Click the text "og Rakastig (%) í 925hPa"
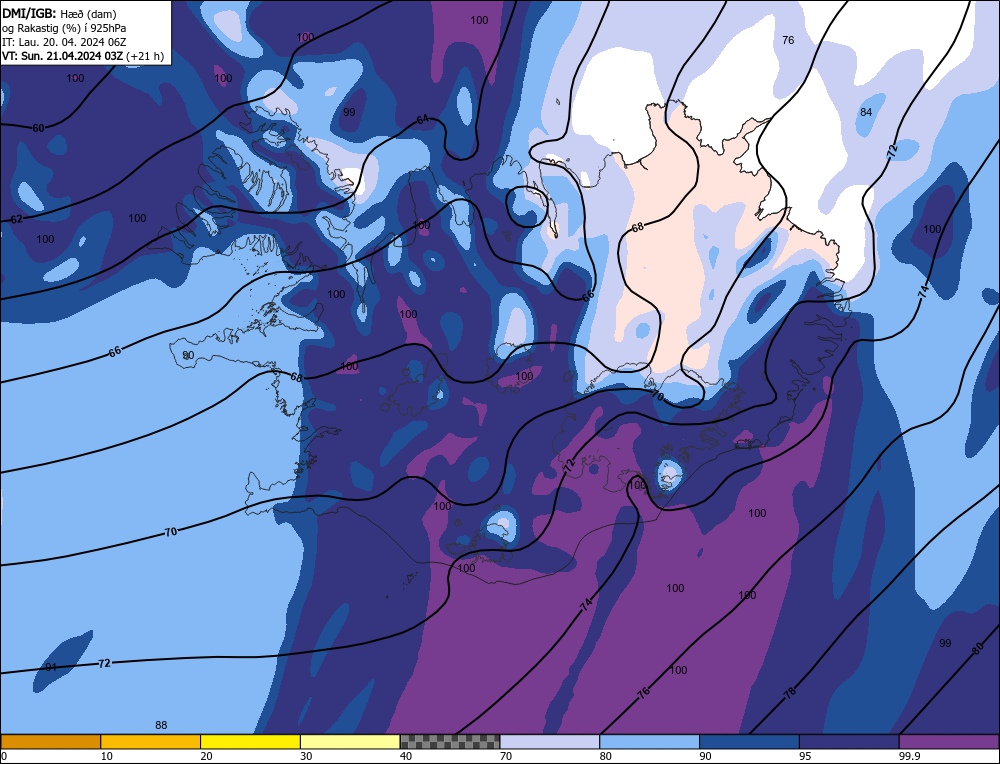Screen dimensions: 1000x764 [64, 28]
